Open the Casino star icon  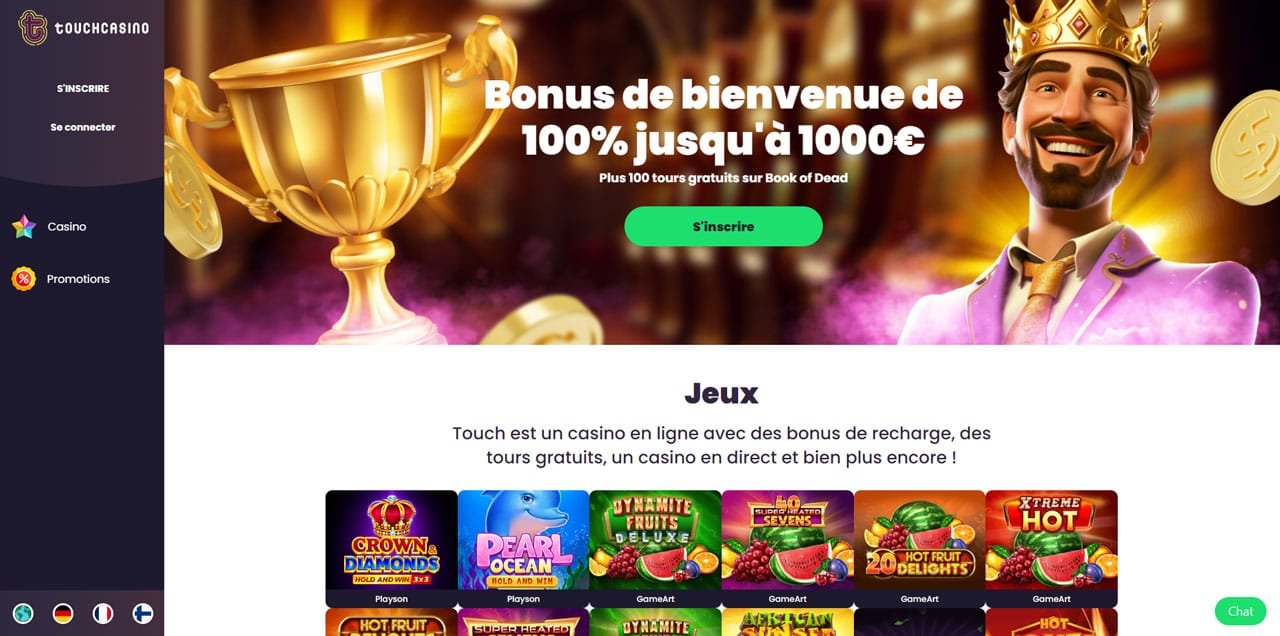(x=24, y=227)
